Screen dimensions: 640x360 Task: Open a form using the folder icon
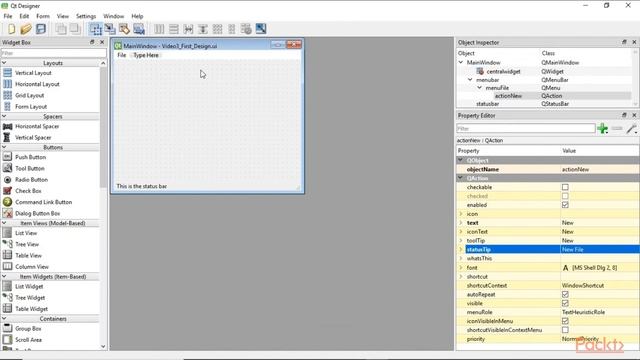coord(26,29)
